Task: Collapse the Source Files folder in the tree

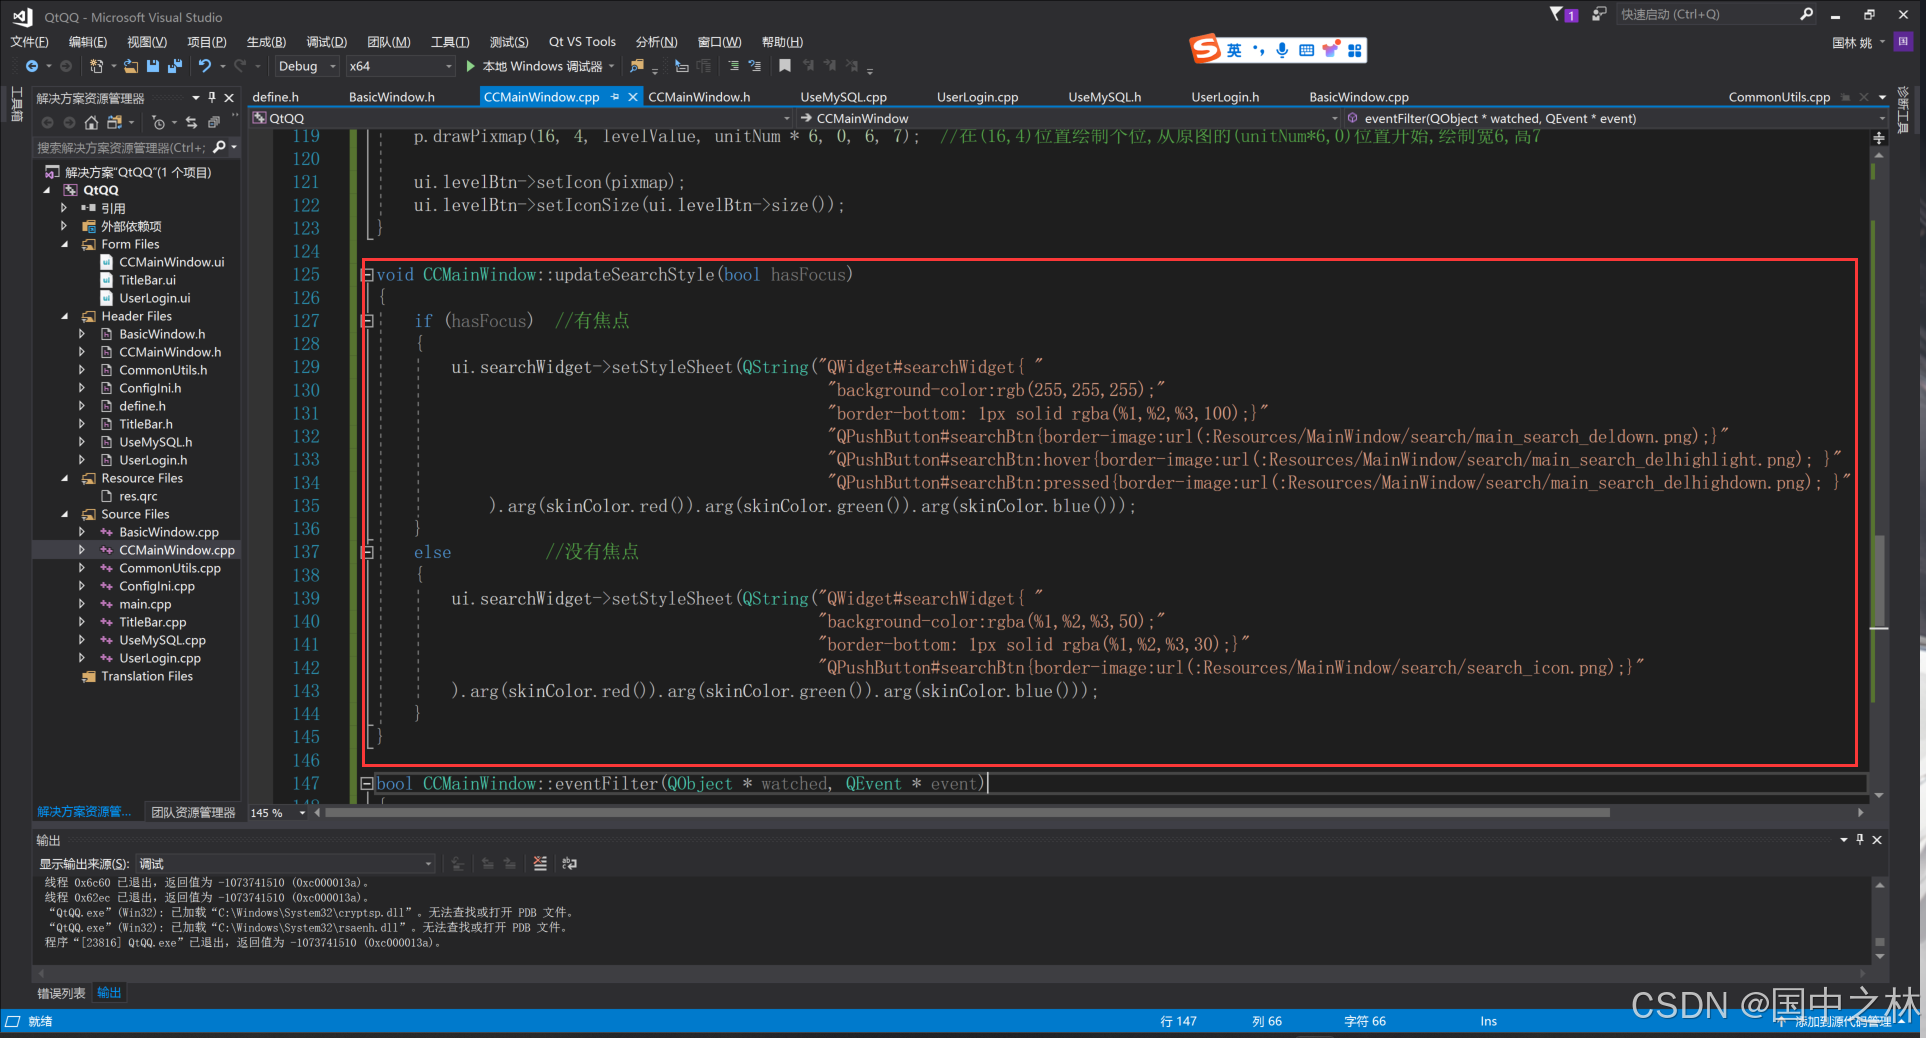Action: (65, 514)
